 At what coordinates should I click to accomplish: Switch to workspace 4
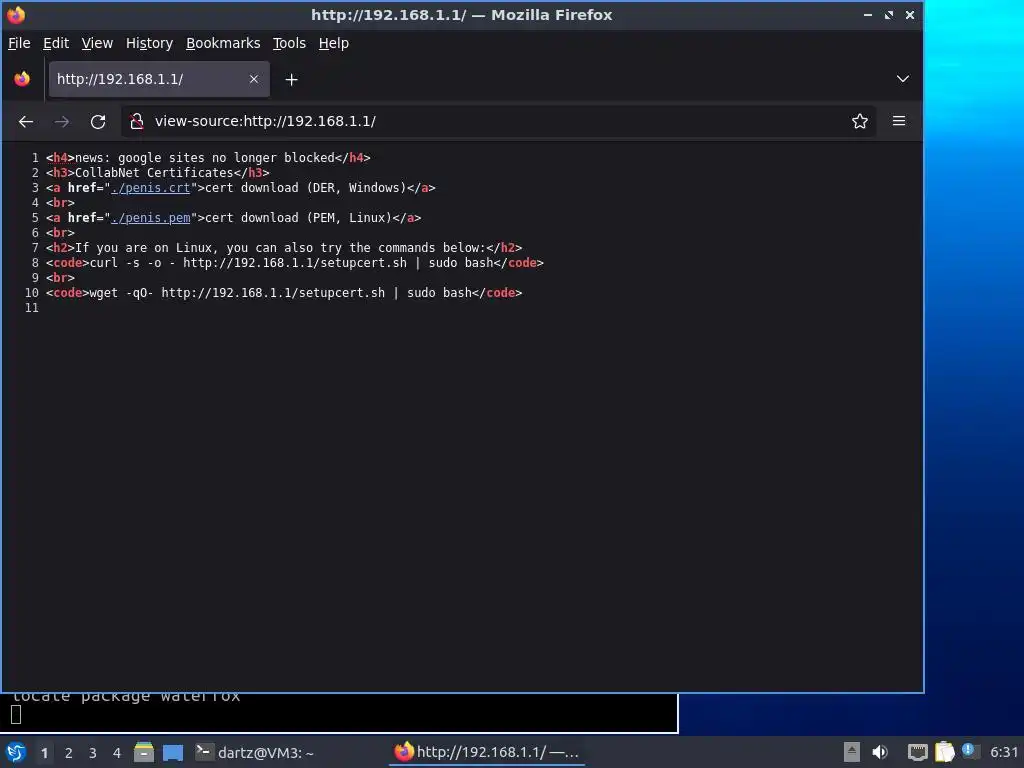coord(117,753)
